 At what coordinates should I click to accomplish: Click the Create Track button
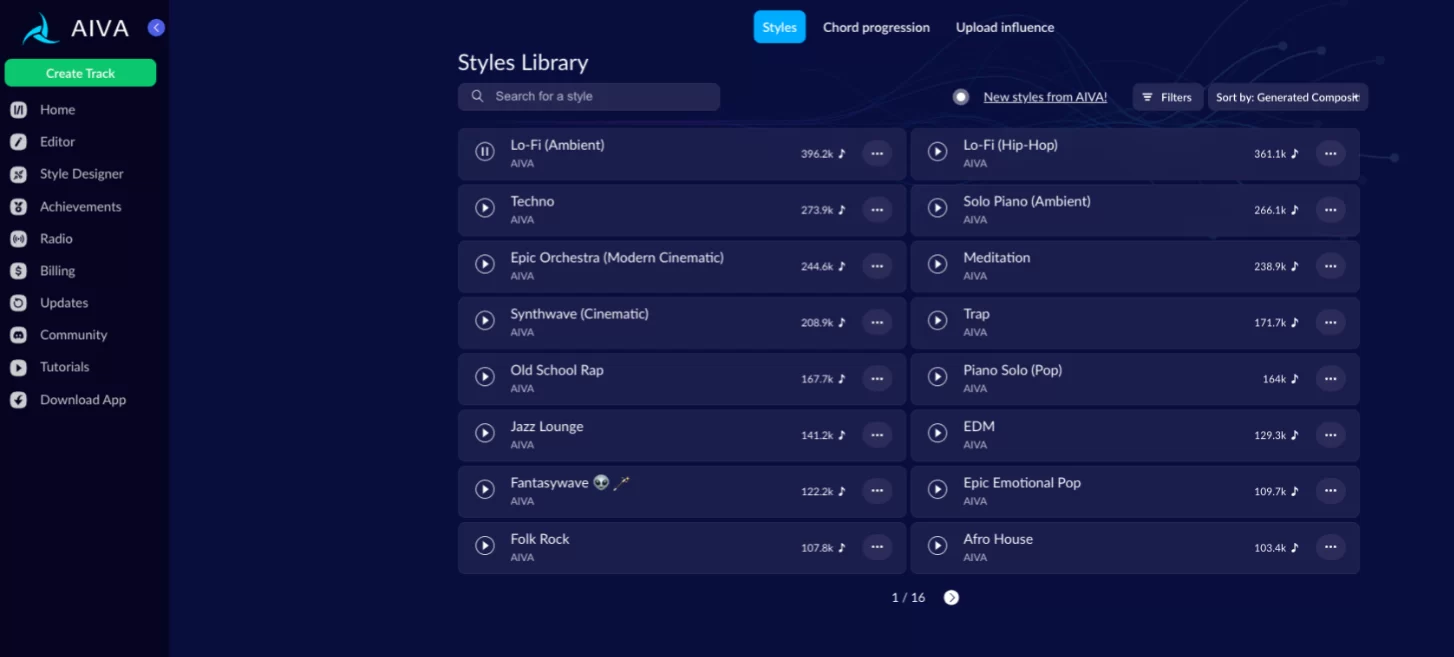pos(80,73)
